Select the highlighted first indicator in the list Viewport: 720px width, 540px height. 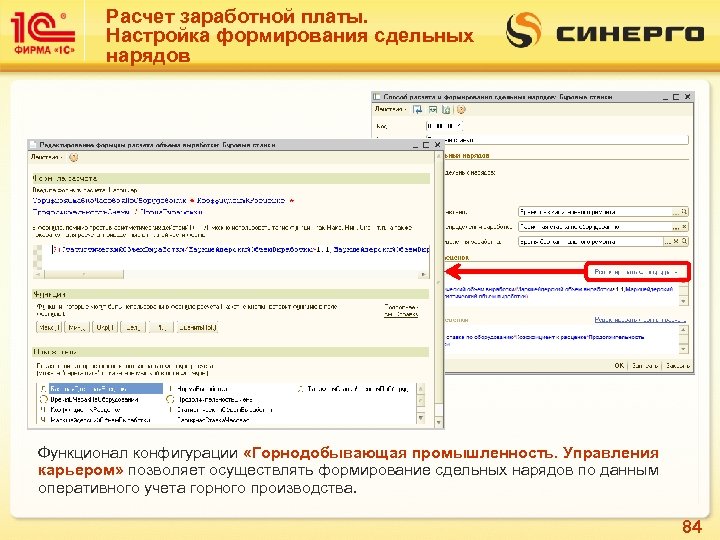pos(106,389)
